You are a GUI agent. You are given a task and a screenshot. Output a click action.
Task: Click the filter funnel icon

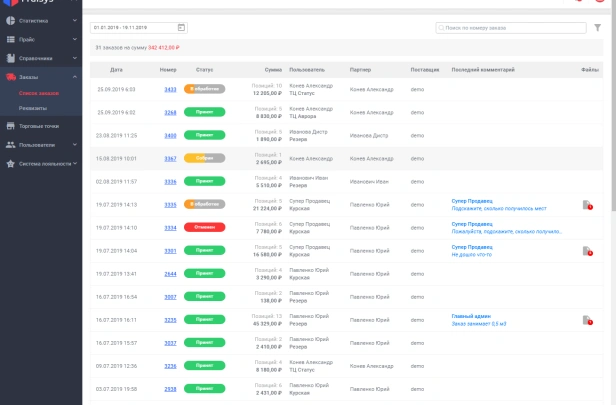point(597,28)
